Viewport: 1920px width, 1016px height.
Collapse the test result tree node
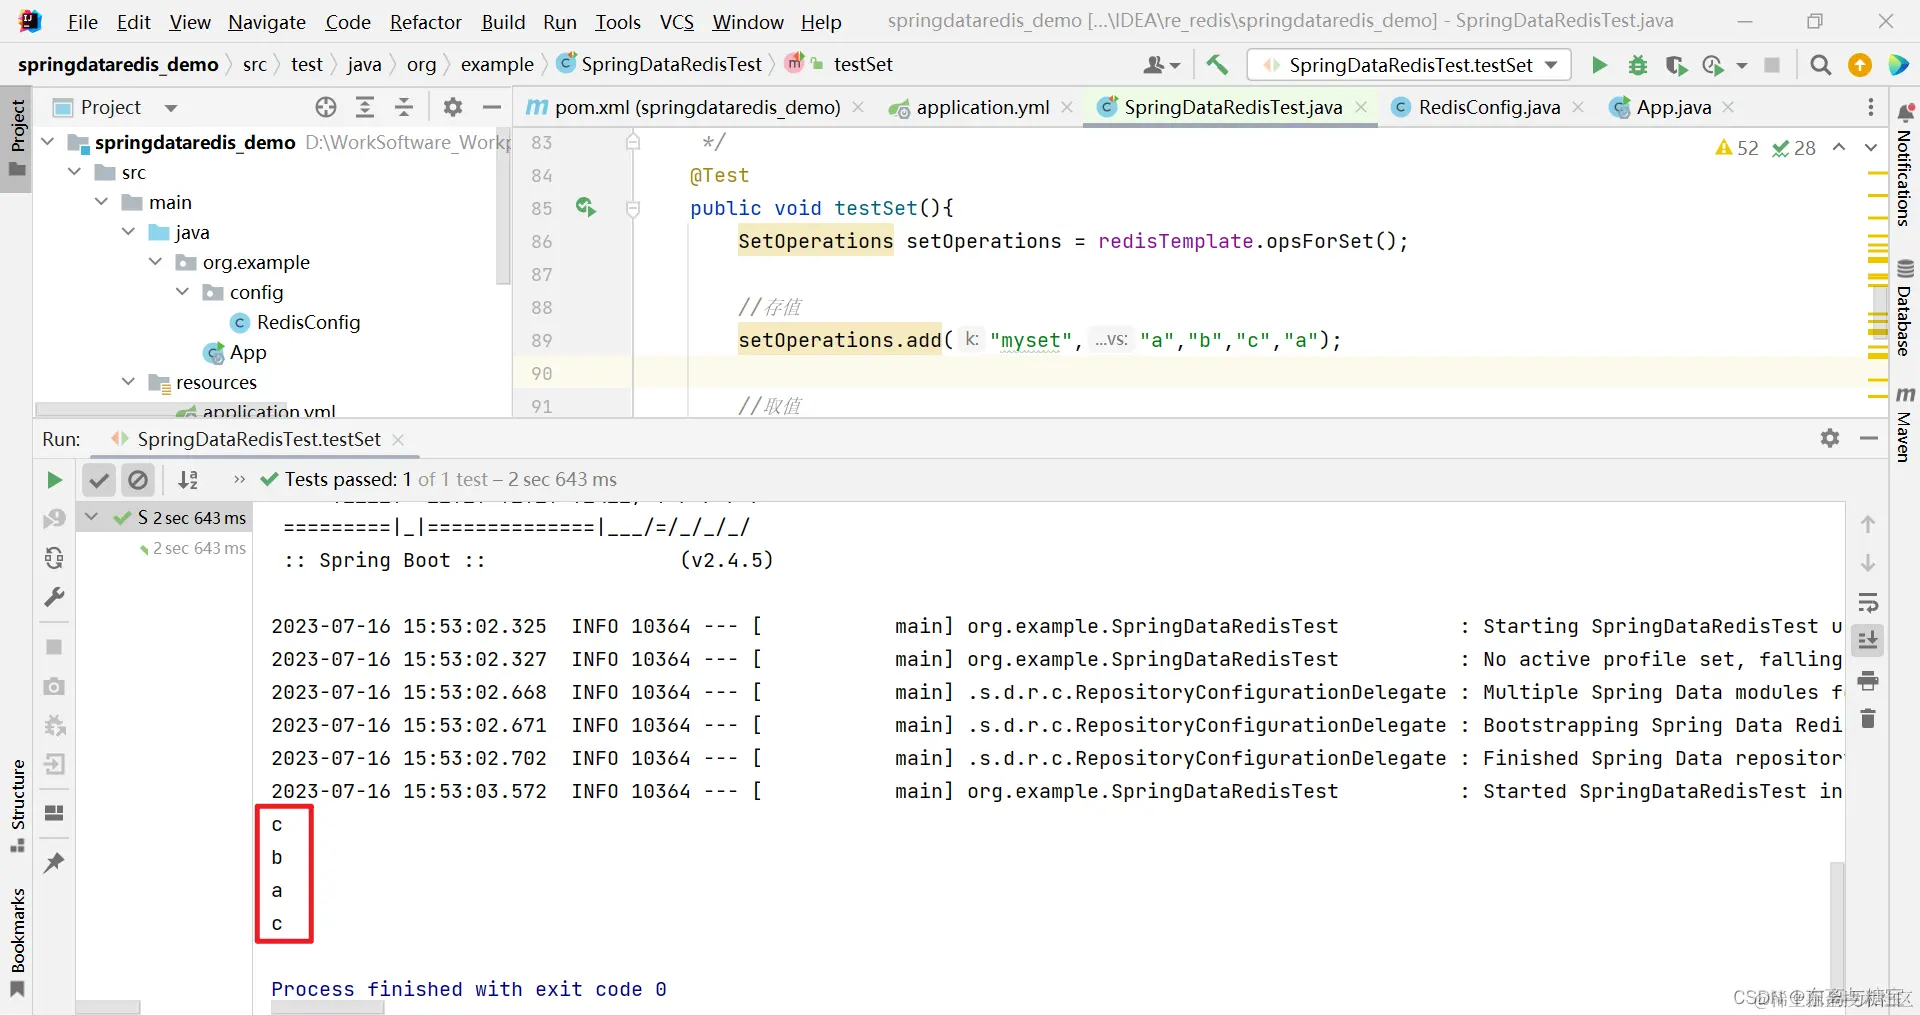click(92, 517)
